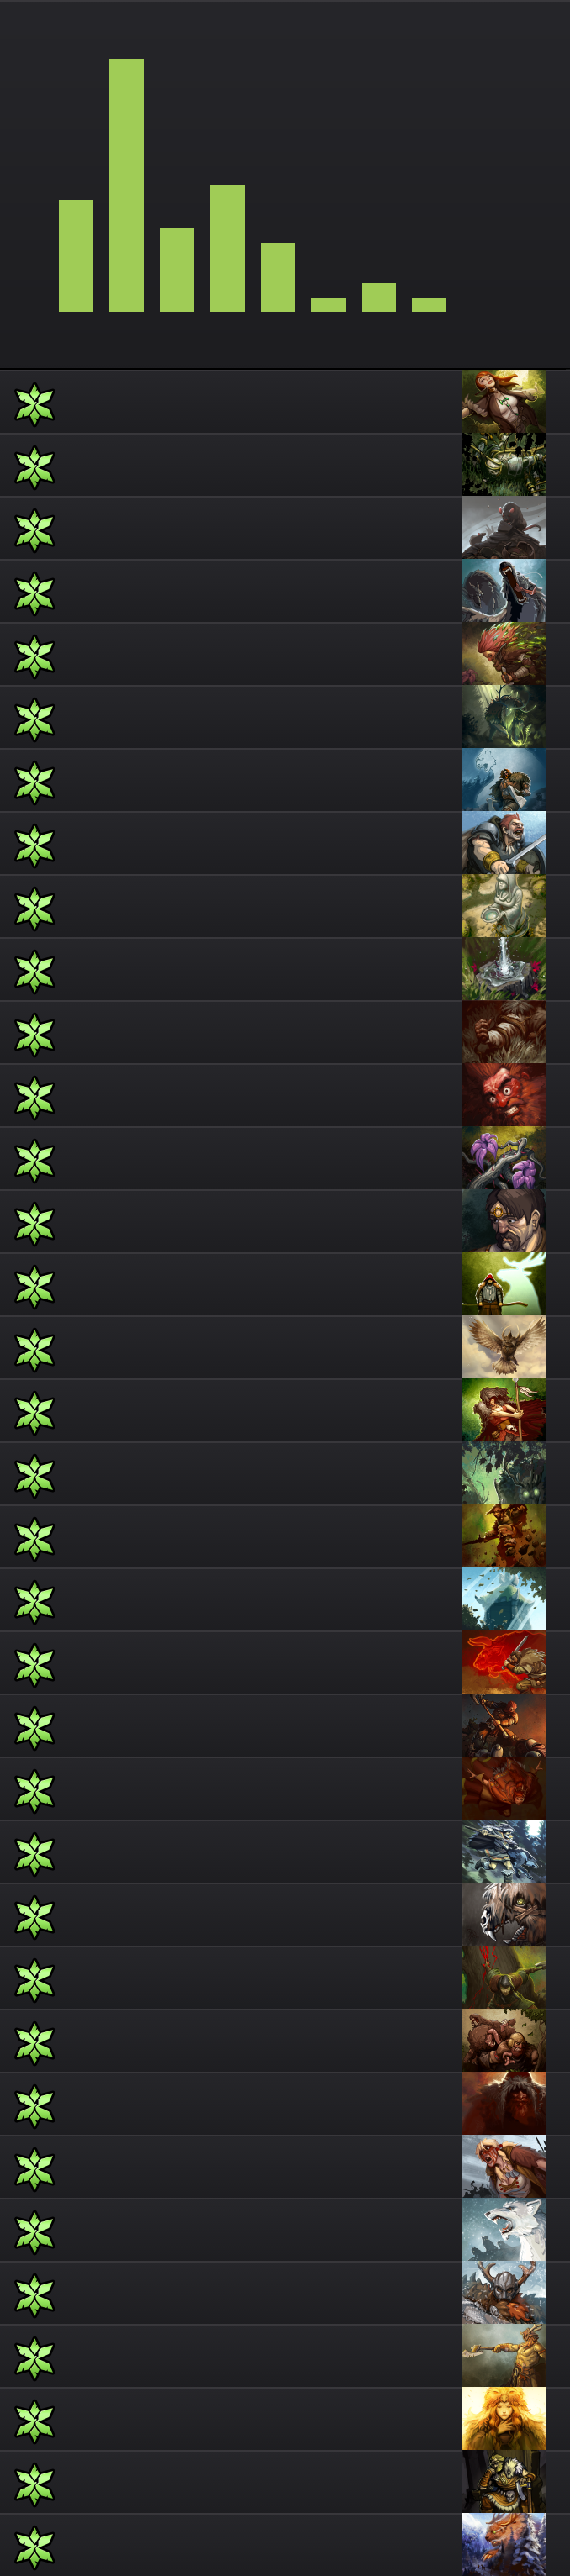The image size is (570, 2576).
Task: Select the bearded man with forehead jewel card
Action: pyautogui.click(x=504, y=1221)
